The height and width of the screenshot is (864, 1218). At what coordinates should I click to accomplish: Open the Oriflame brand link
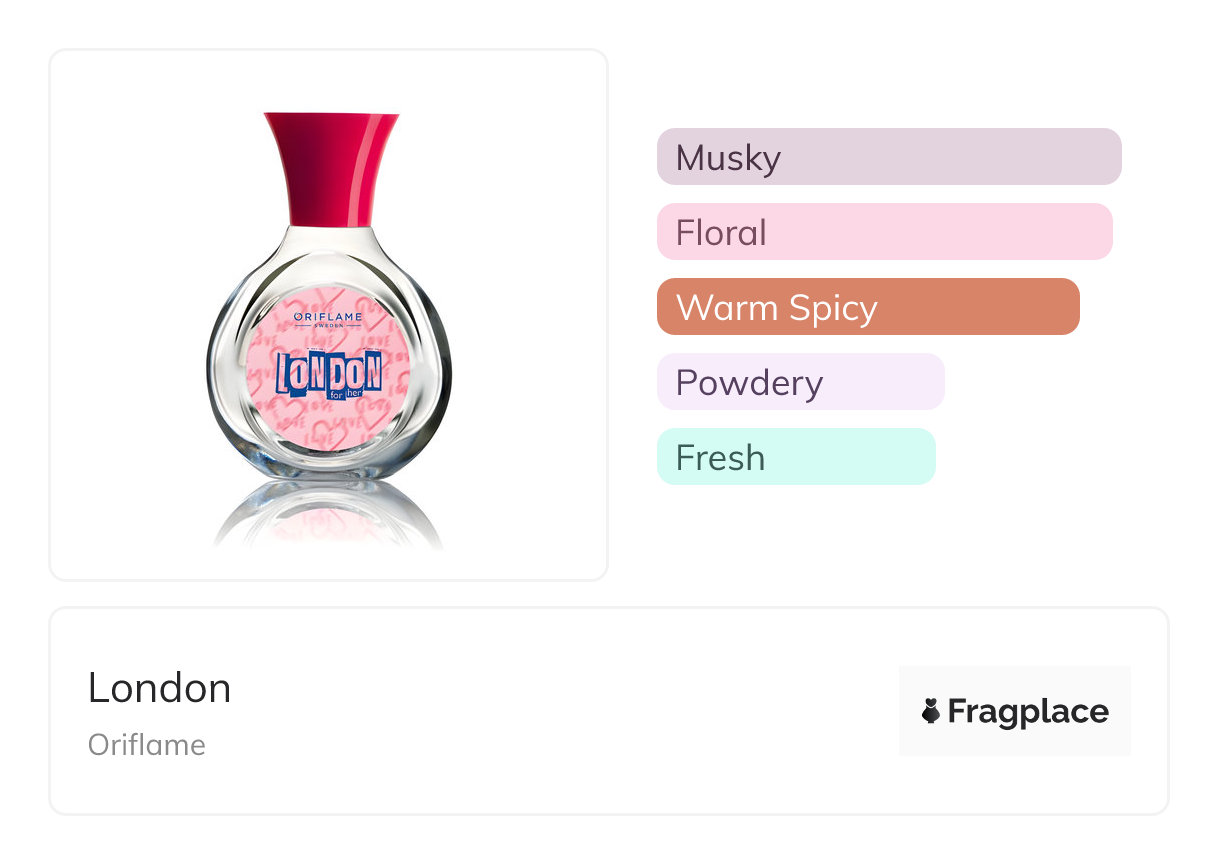[147, 745]
